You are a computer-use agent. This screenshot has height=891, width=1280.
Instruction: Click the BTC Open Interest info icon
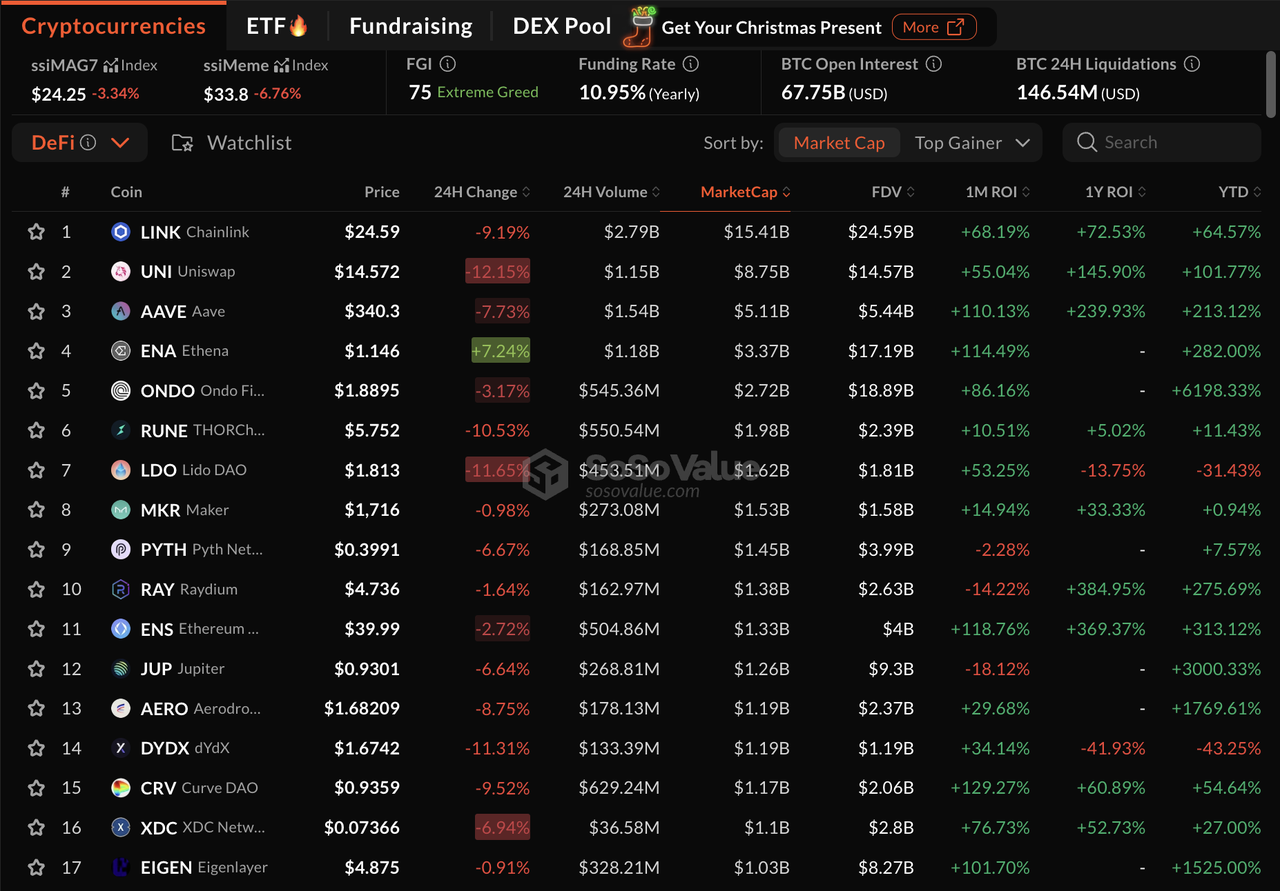934,64
